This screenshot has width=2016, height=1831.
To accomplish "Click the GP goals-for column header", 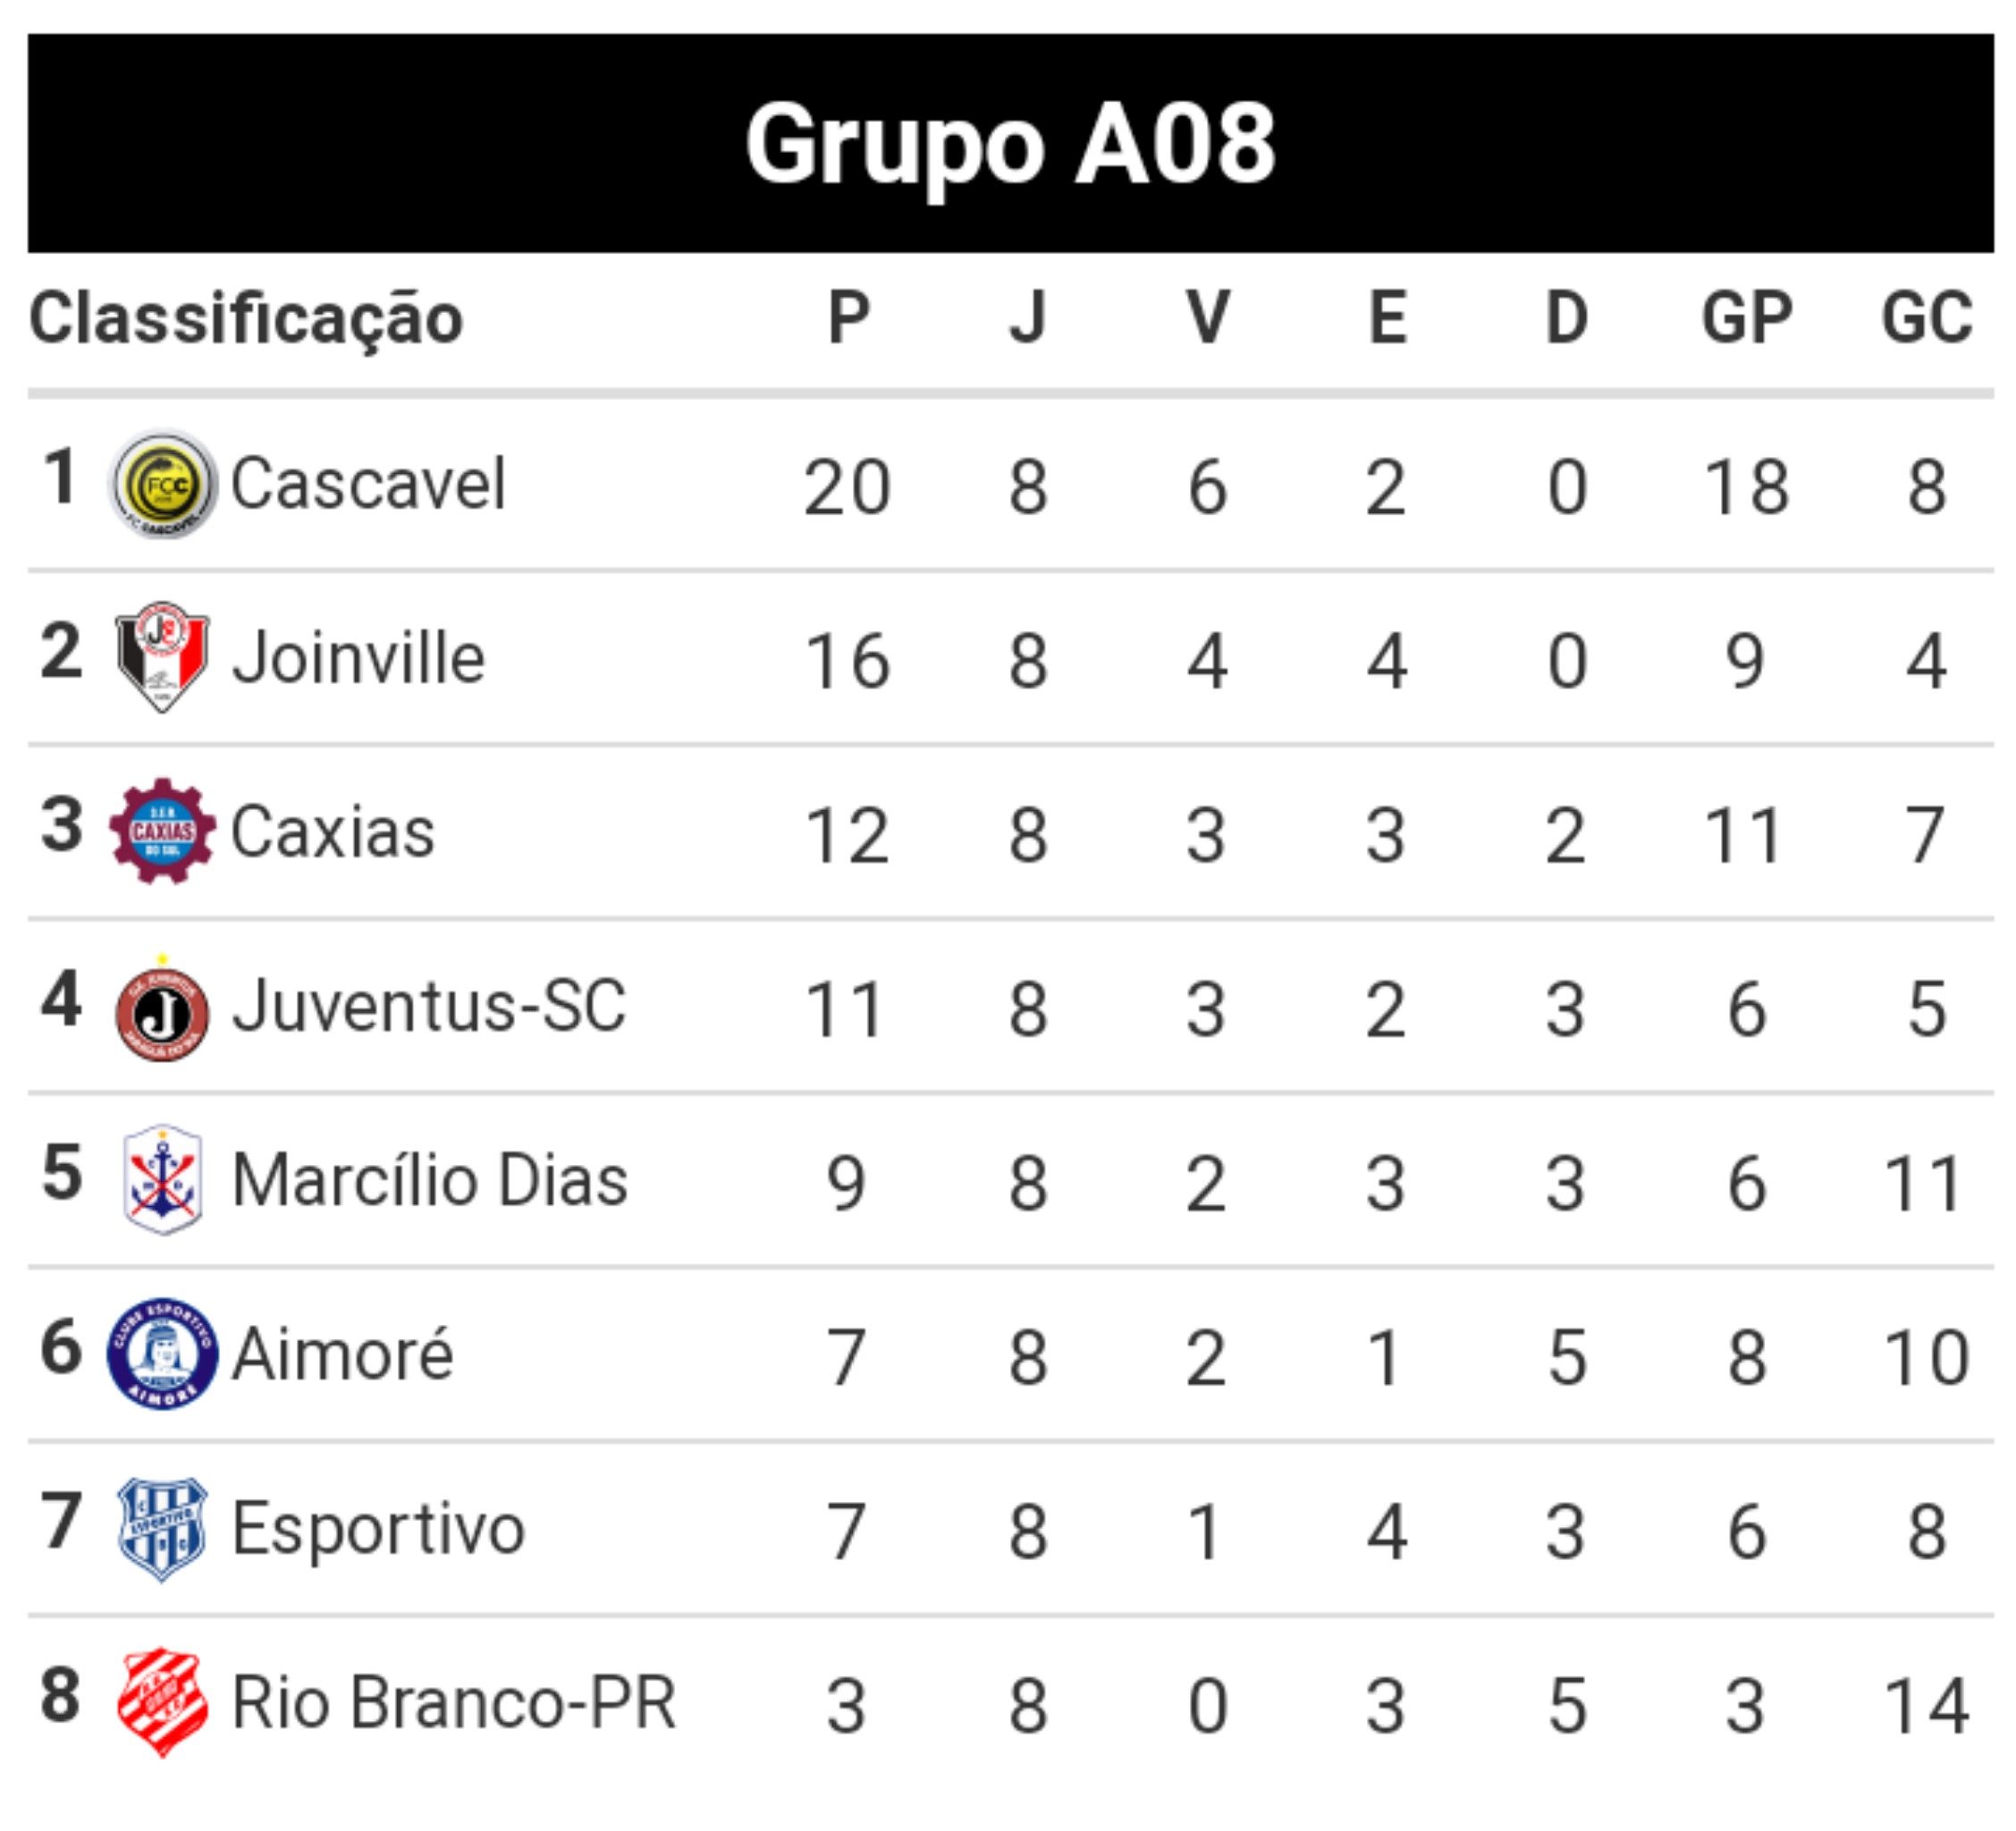I will (1747, 318).
